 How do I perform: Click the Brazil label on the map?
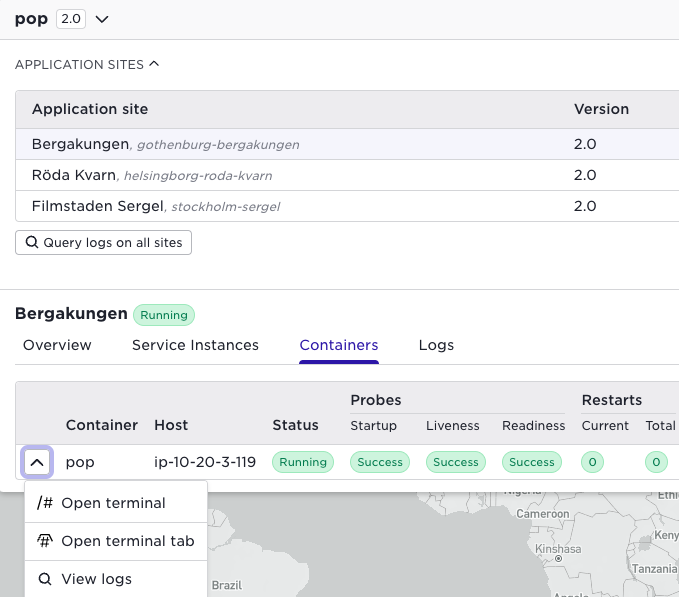pyautogui.click(x=227, y=585)
